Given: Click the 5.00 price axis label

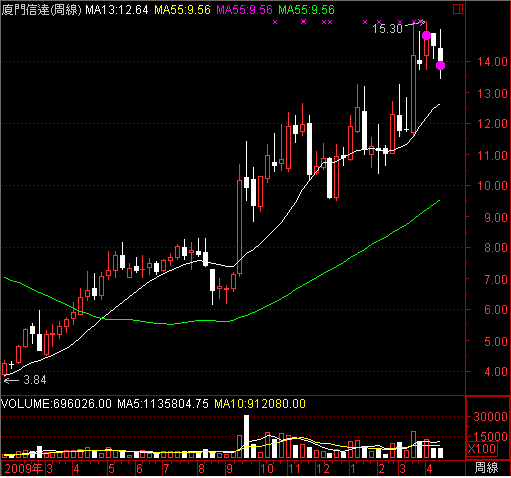Looking at the screenshot, I should point(496,342).
